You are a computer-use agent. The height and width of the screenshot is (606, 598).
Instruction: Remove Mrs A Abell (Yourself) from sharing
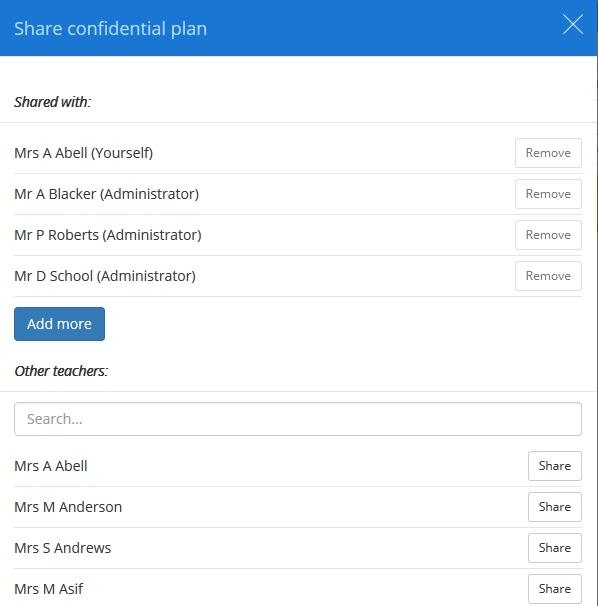tap(548, 153)
